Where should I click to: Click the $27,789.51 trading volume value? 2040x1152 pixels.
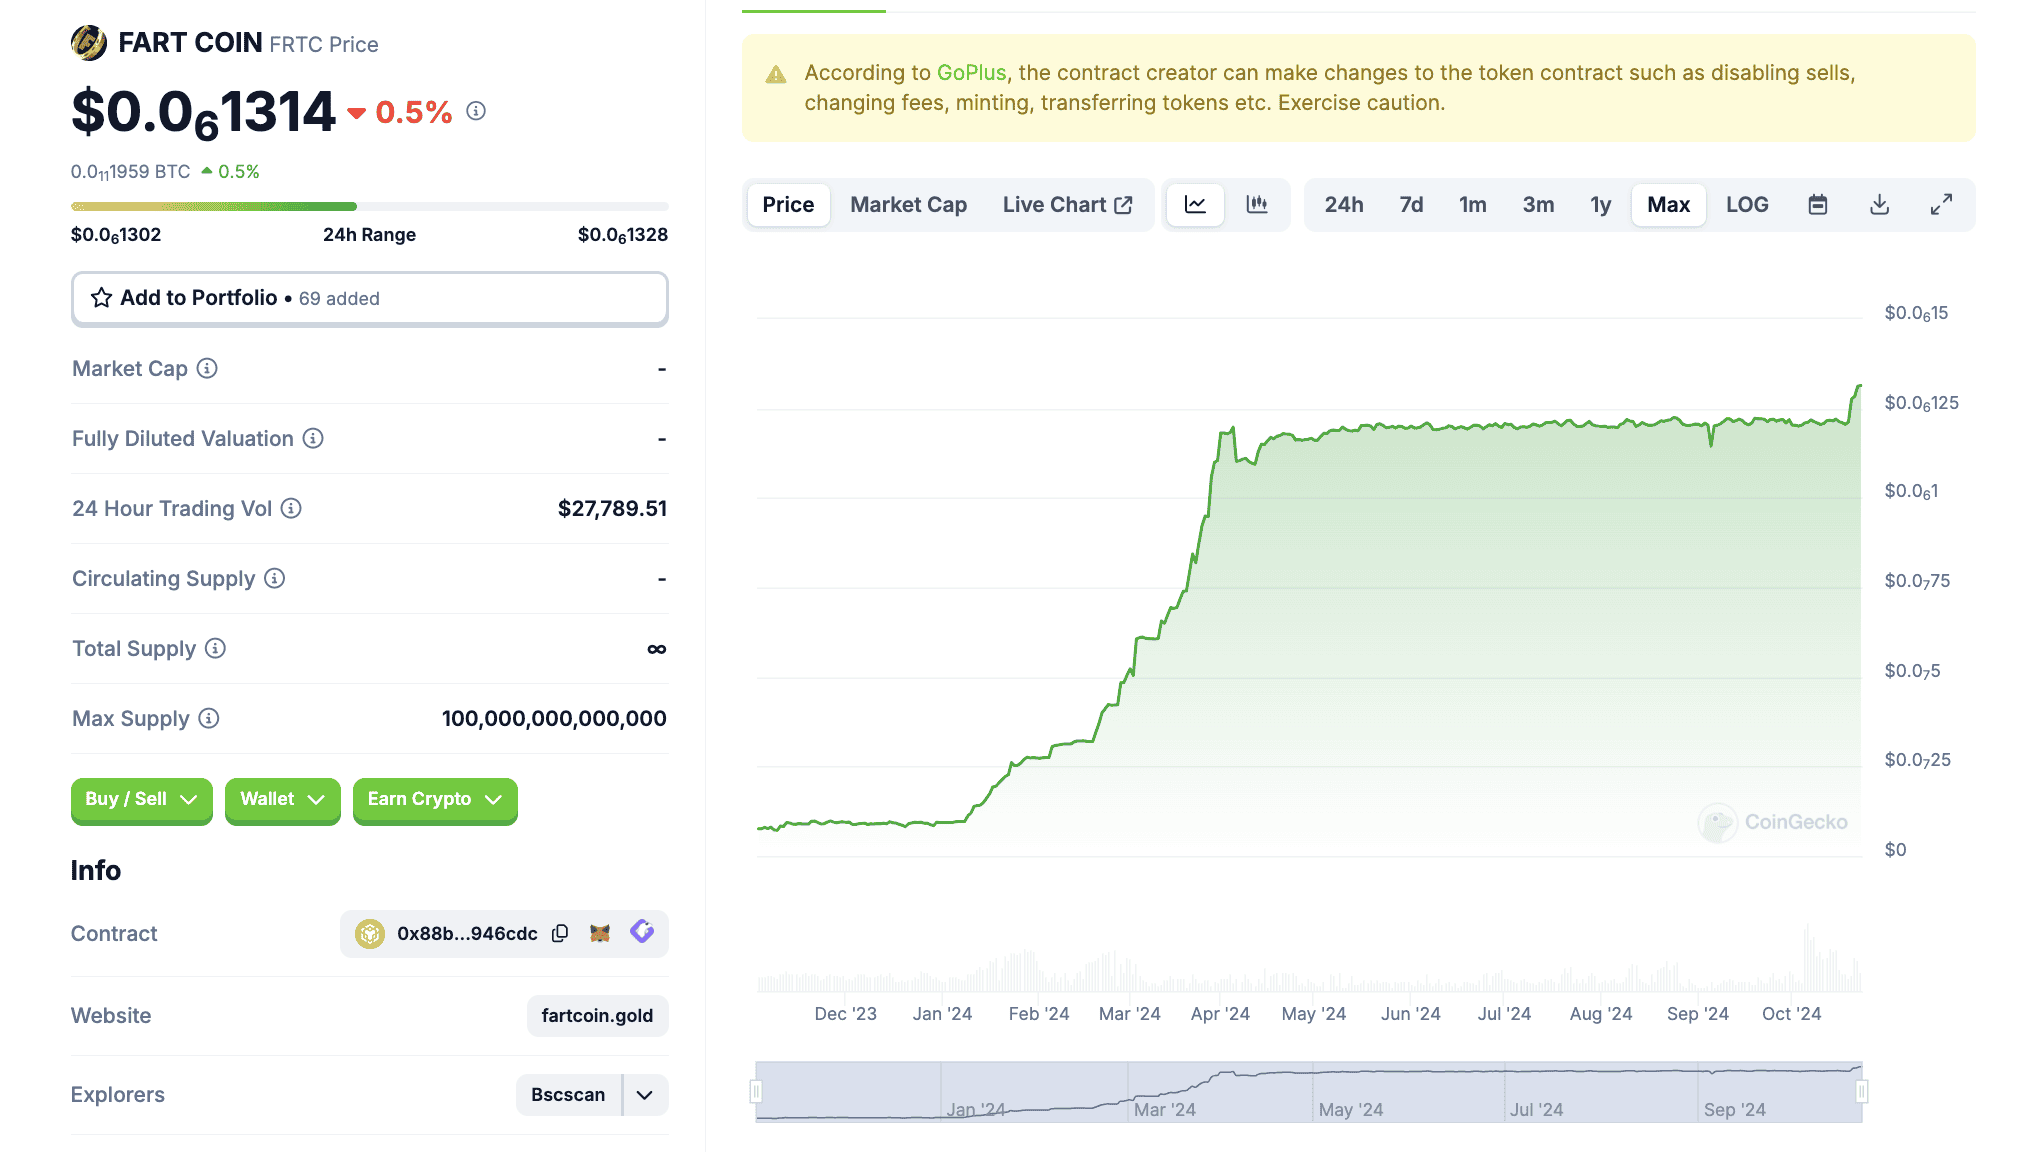point(612,509)
